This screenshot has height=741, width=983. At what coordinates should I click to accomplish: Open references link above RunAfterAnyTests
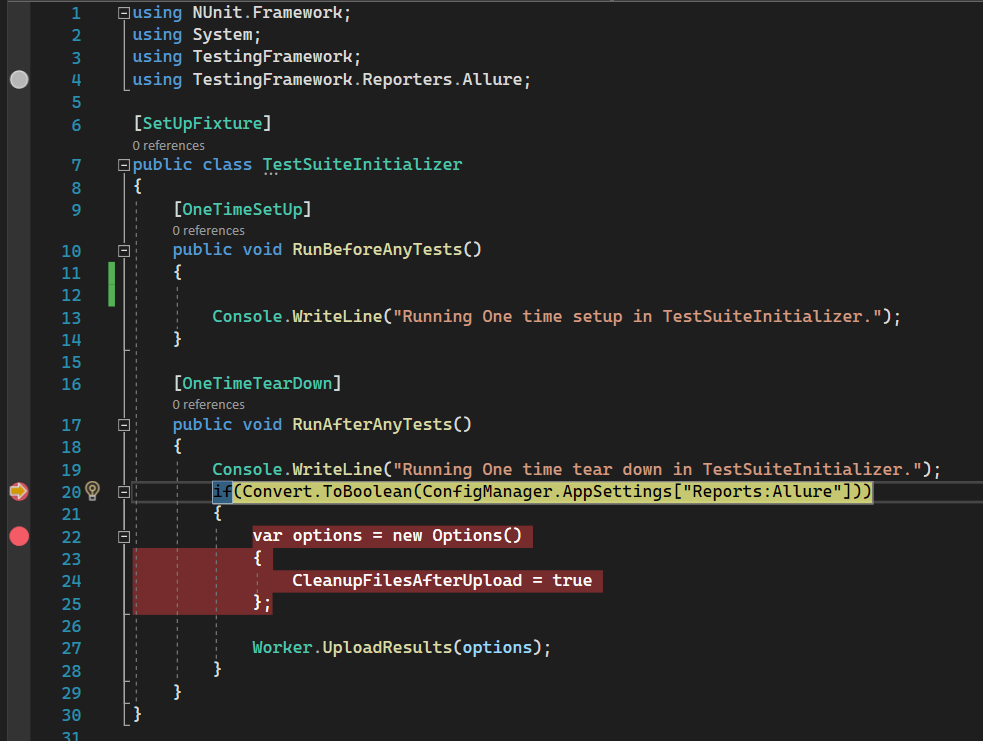(x=209, y=405)
